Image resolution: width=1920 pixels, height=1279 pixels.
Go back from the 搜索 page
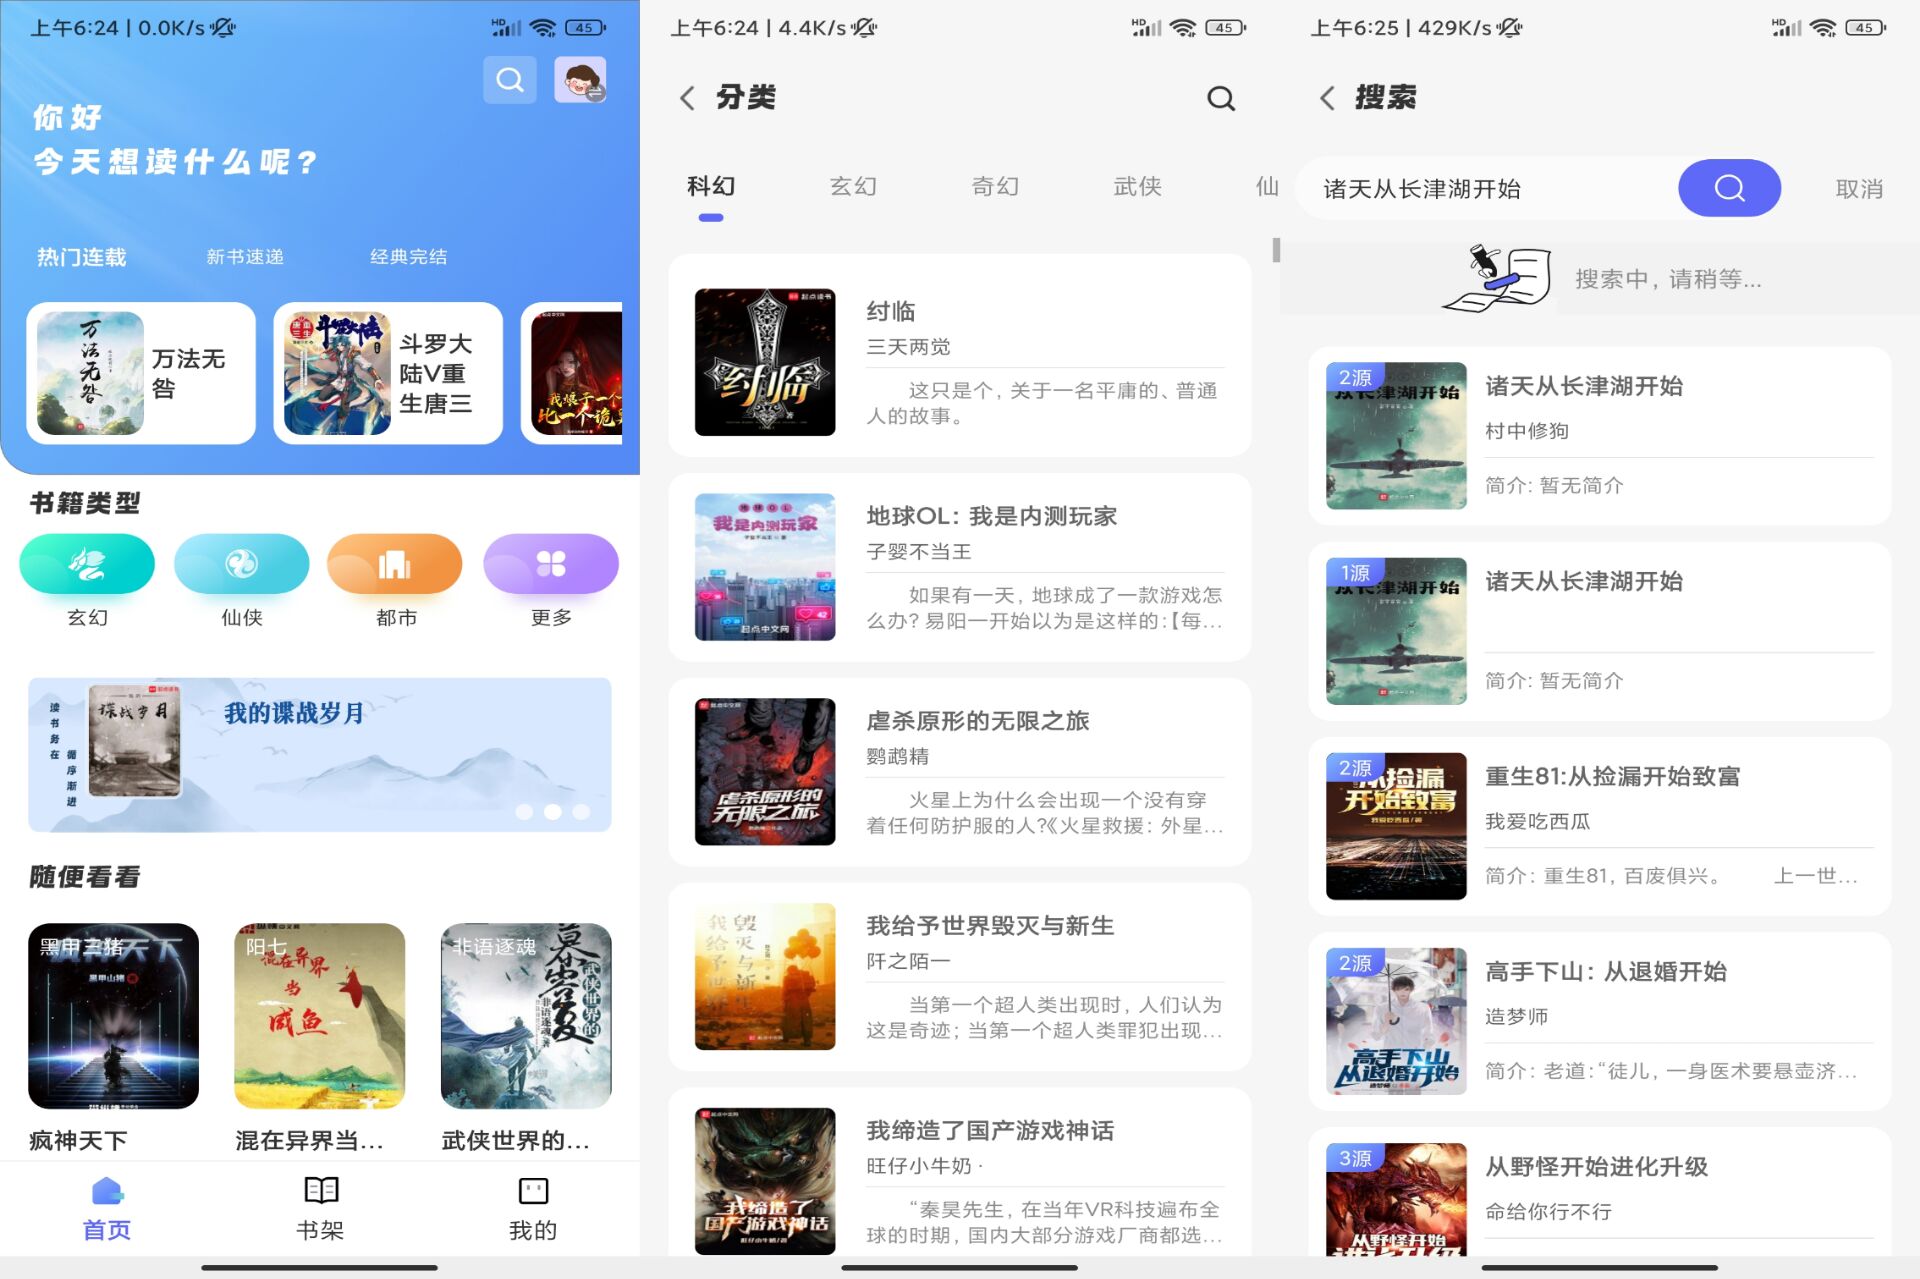[1327, 98]
